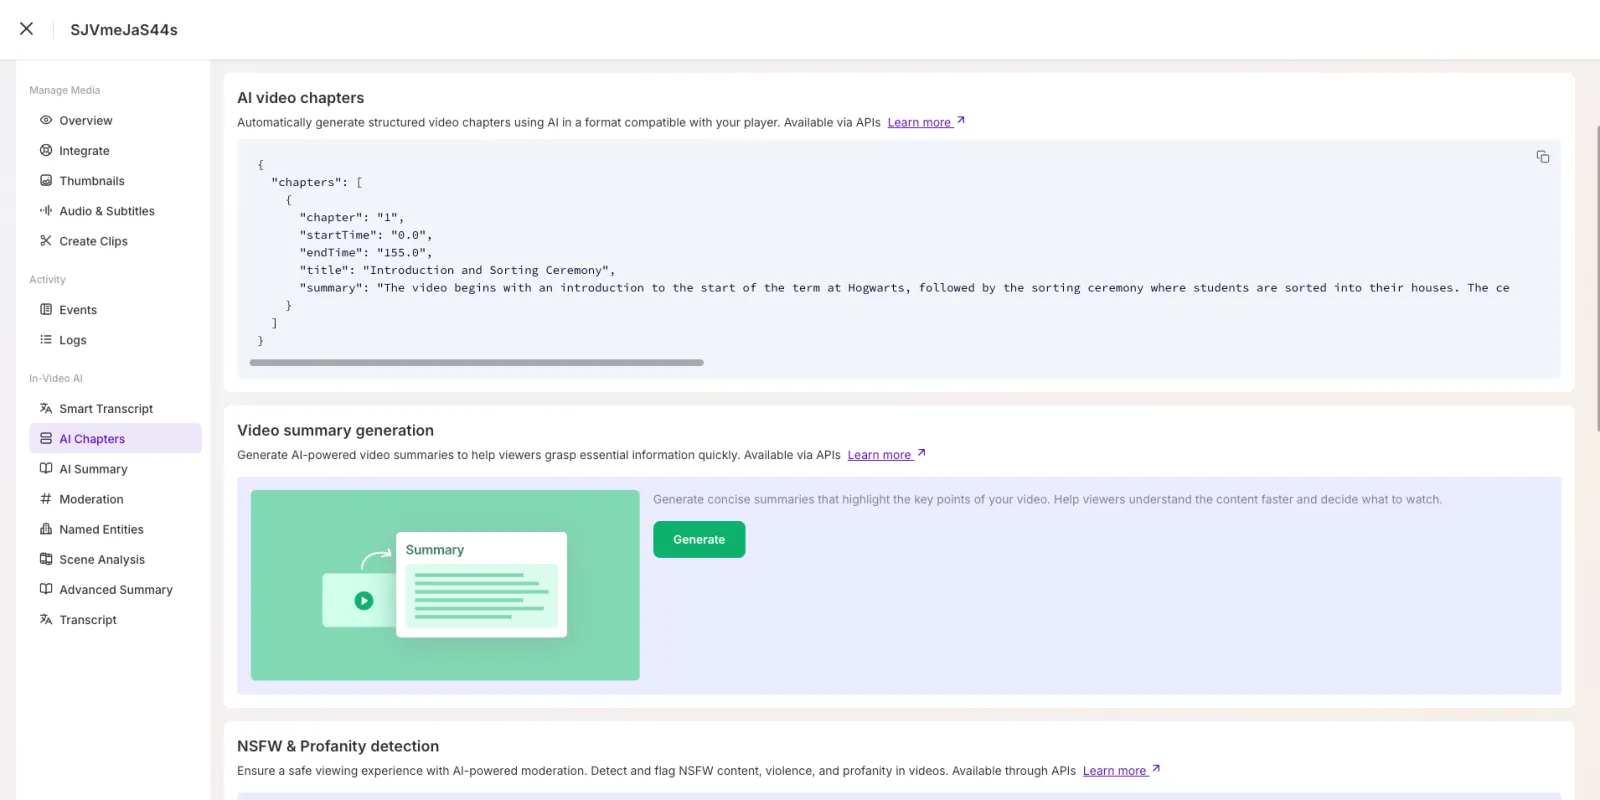
Task: Click the Scene Analysis icon
Action: click(46, 559)
